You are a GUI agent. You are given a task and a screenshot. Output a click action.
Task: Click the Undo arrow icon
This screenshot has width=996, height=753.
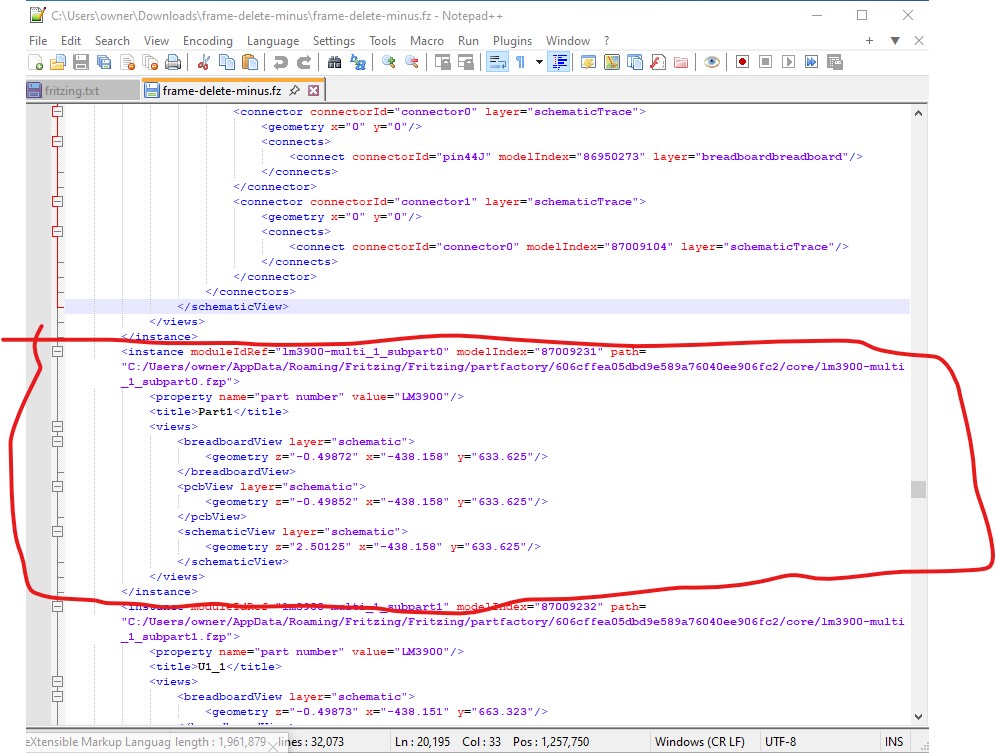[281, 62]
